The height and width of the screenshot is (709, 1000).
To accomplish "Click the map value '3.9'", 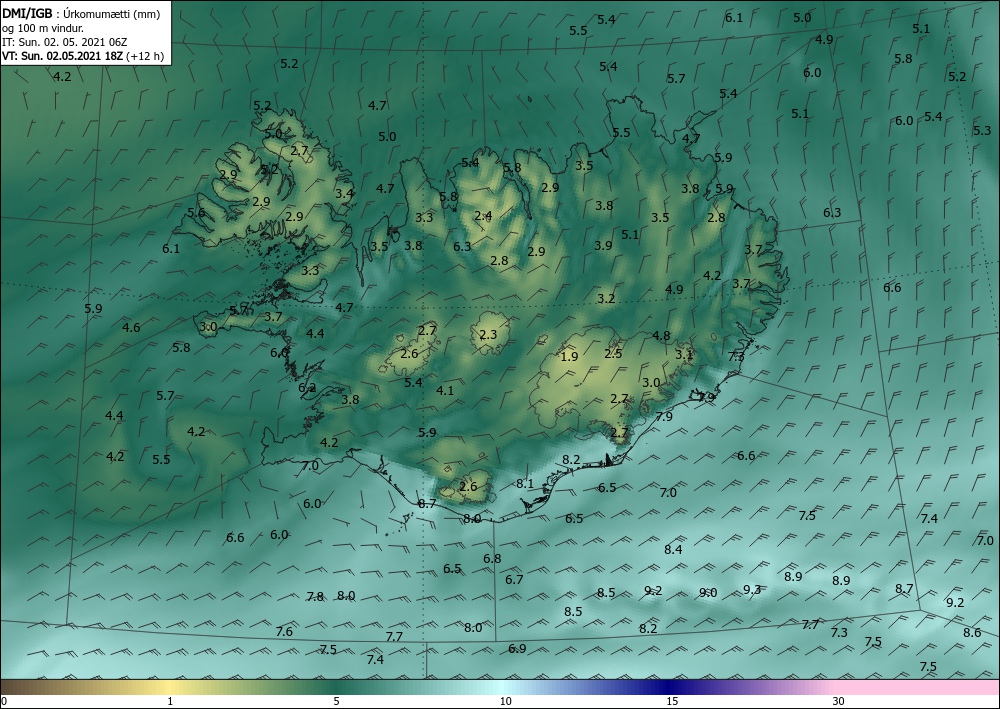I will point(603,245).
